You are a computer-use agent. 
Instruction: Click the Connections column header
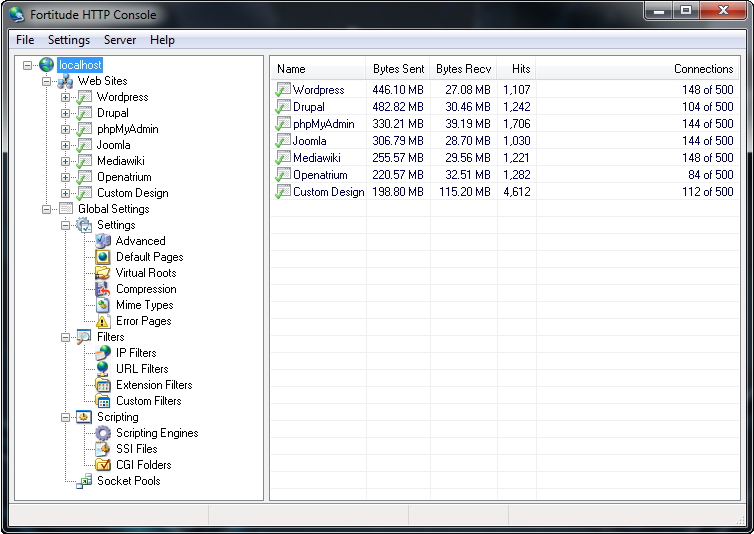(x=703, y=69)
